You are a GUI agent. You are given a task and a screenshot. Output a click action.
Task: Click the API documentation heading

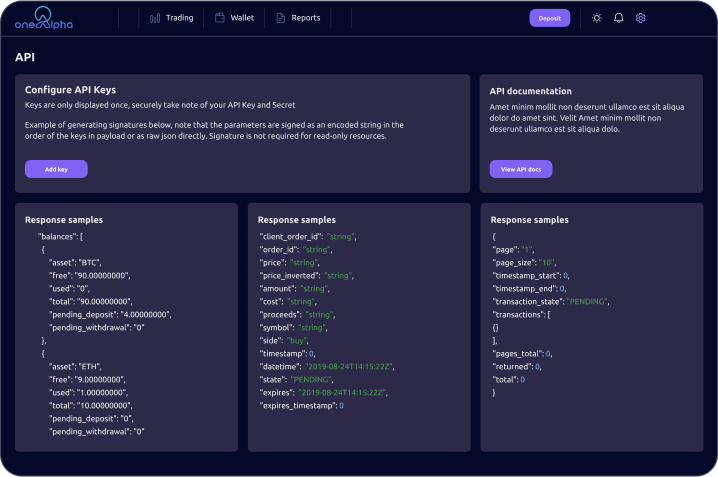[530, 91]
